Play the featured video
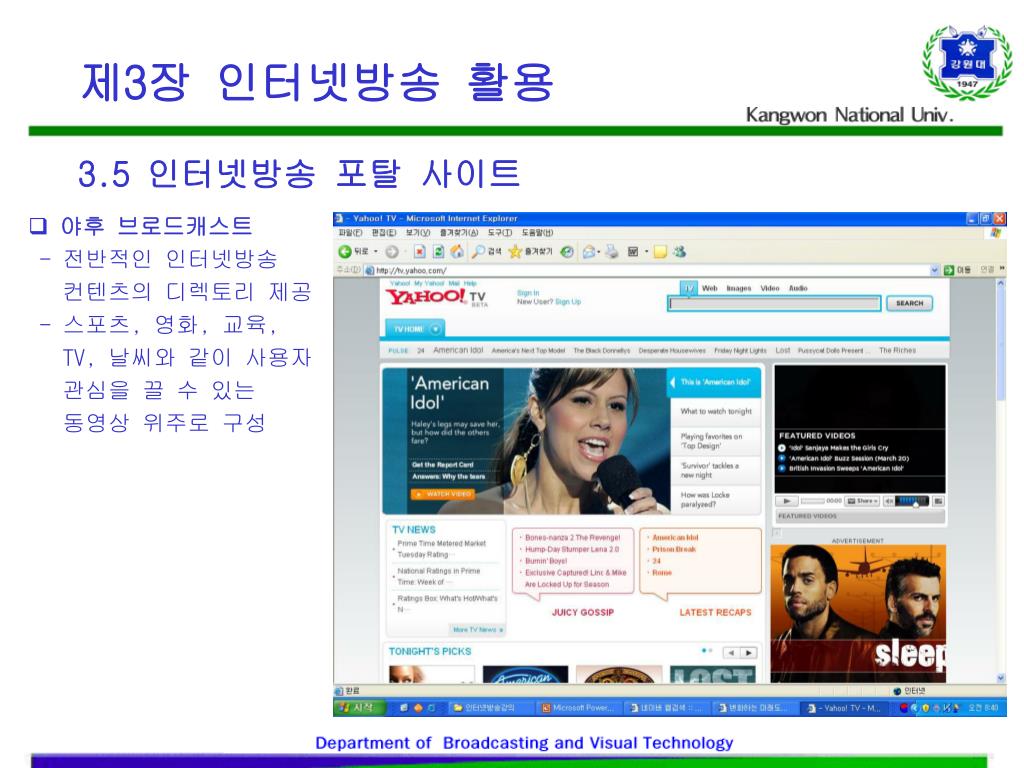The width and height of the screenshot is (1024, 768). point(787,501)
